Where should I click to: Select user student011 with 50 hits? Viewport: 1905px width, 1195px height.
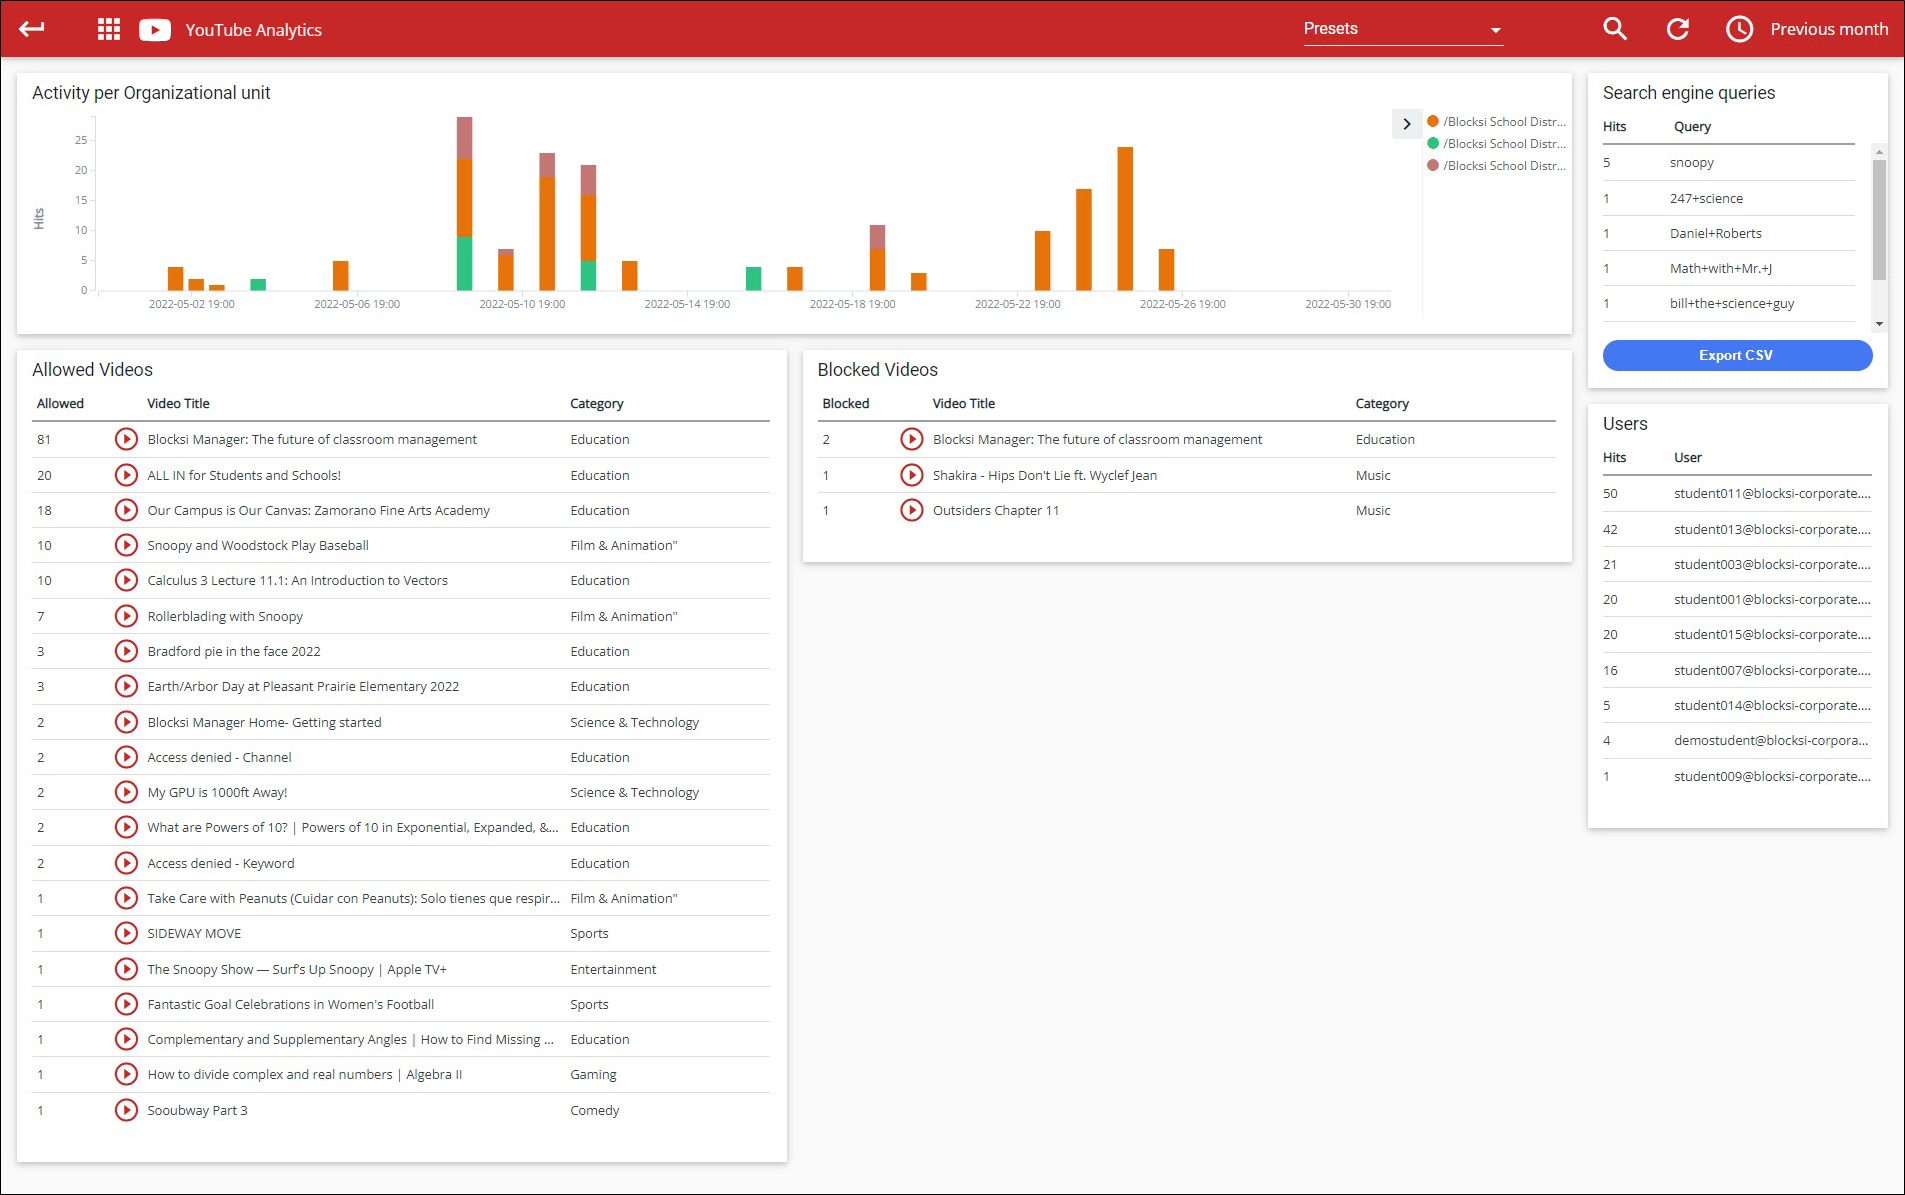tap(1737, 493)
